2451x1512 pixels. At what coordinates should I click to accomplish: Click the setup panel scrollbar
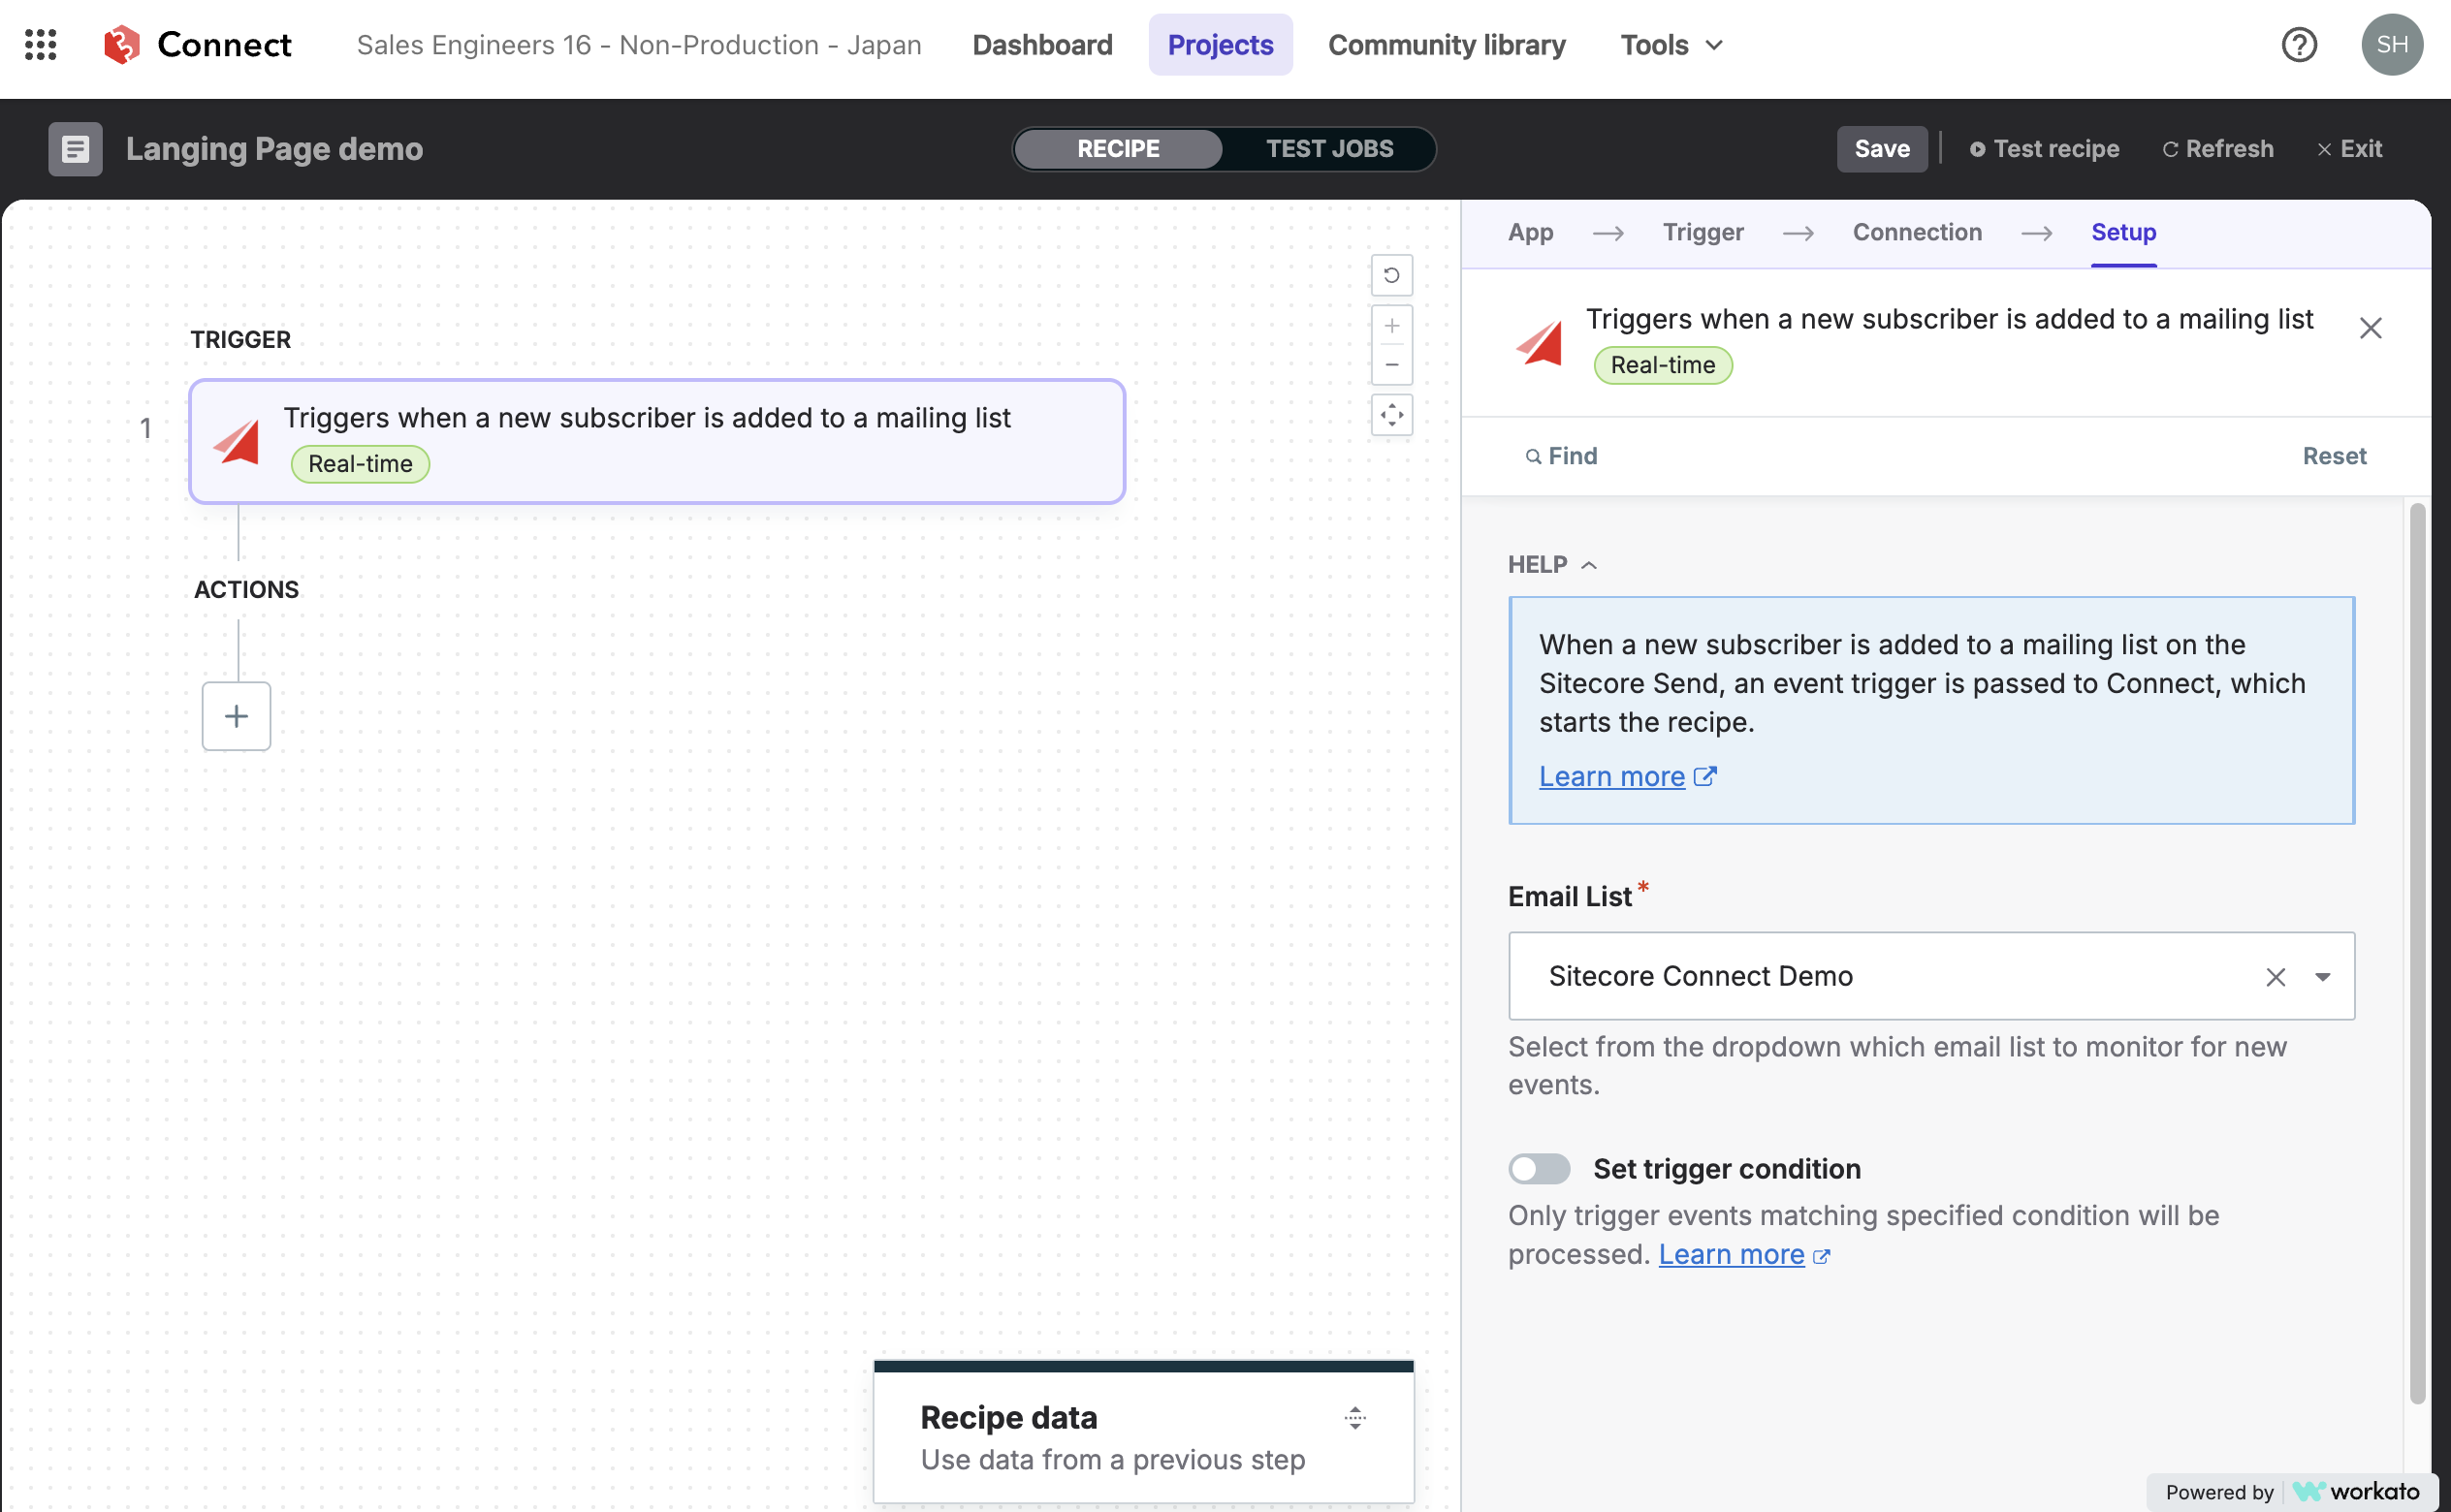click(2416, 953)
